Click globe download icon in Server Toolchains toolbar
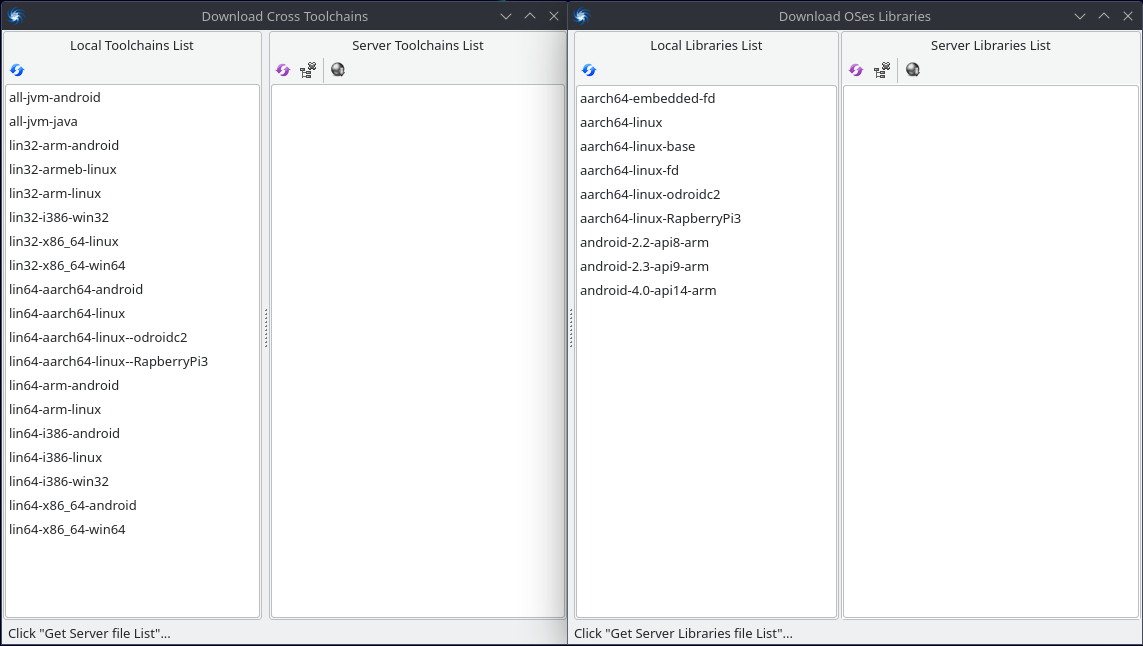 tap(338, 70)
